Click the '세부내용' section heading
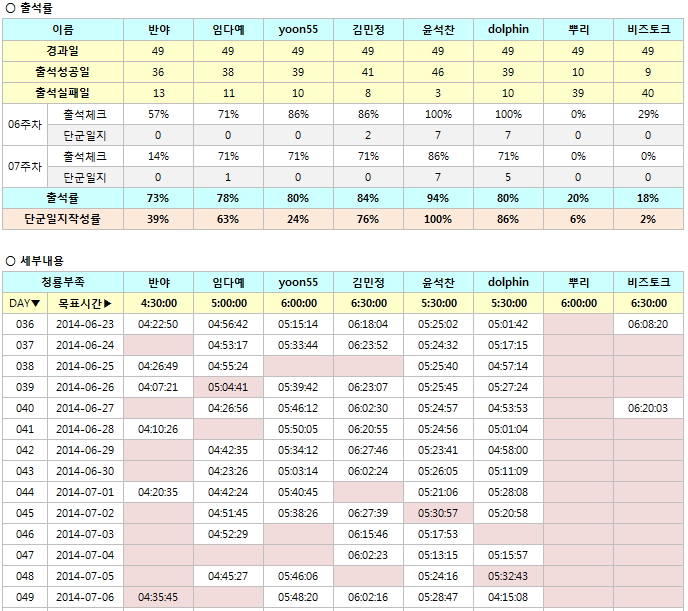The width and height of the screenshot is (688, 611). point(42,261)
